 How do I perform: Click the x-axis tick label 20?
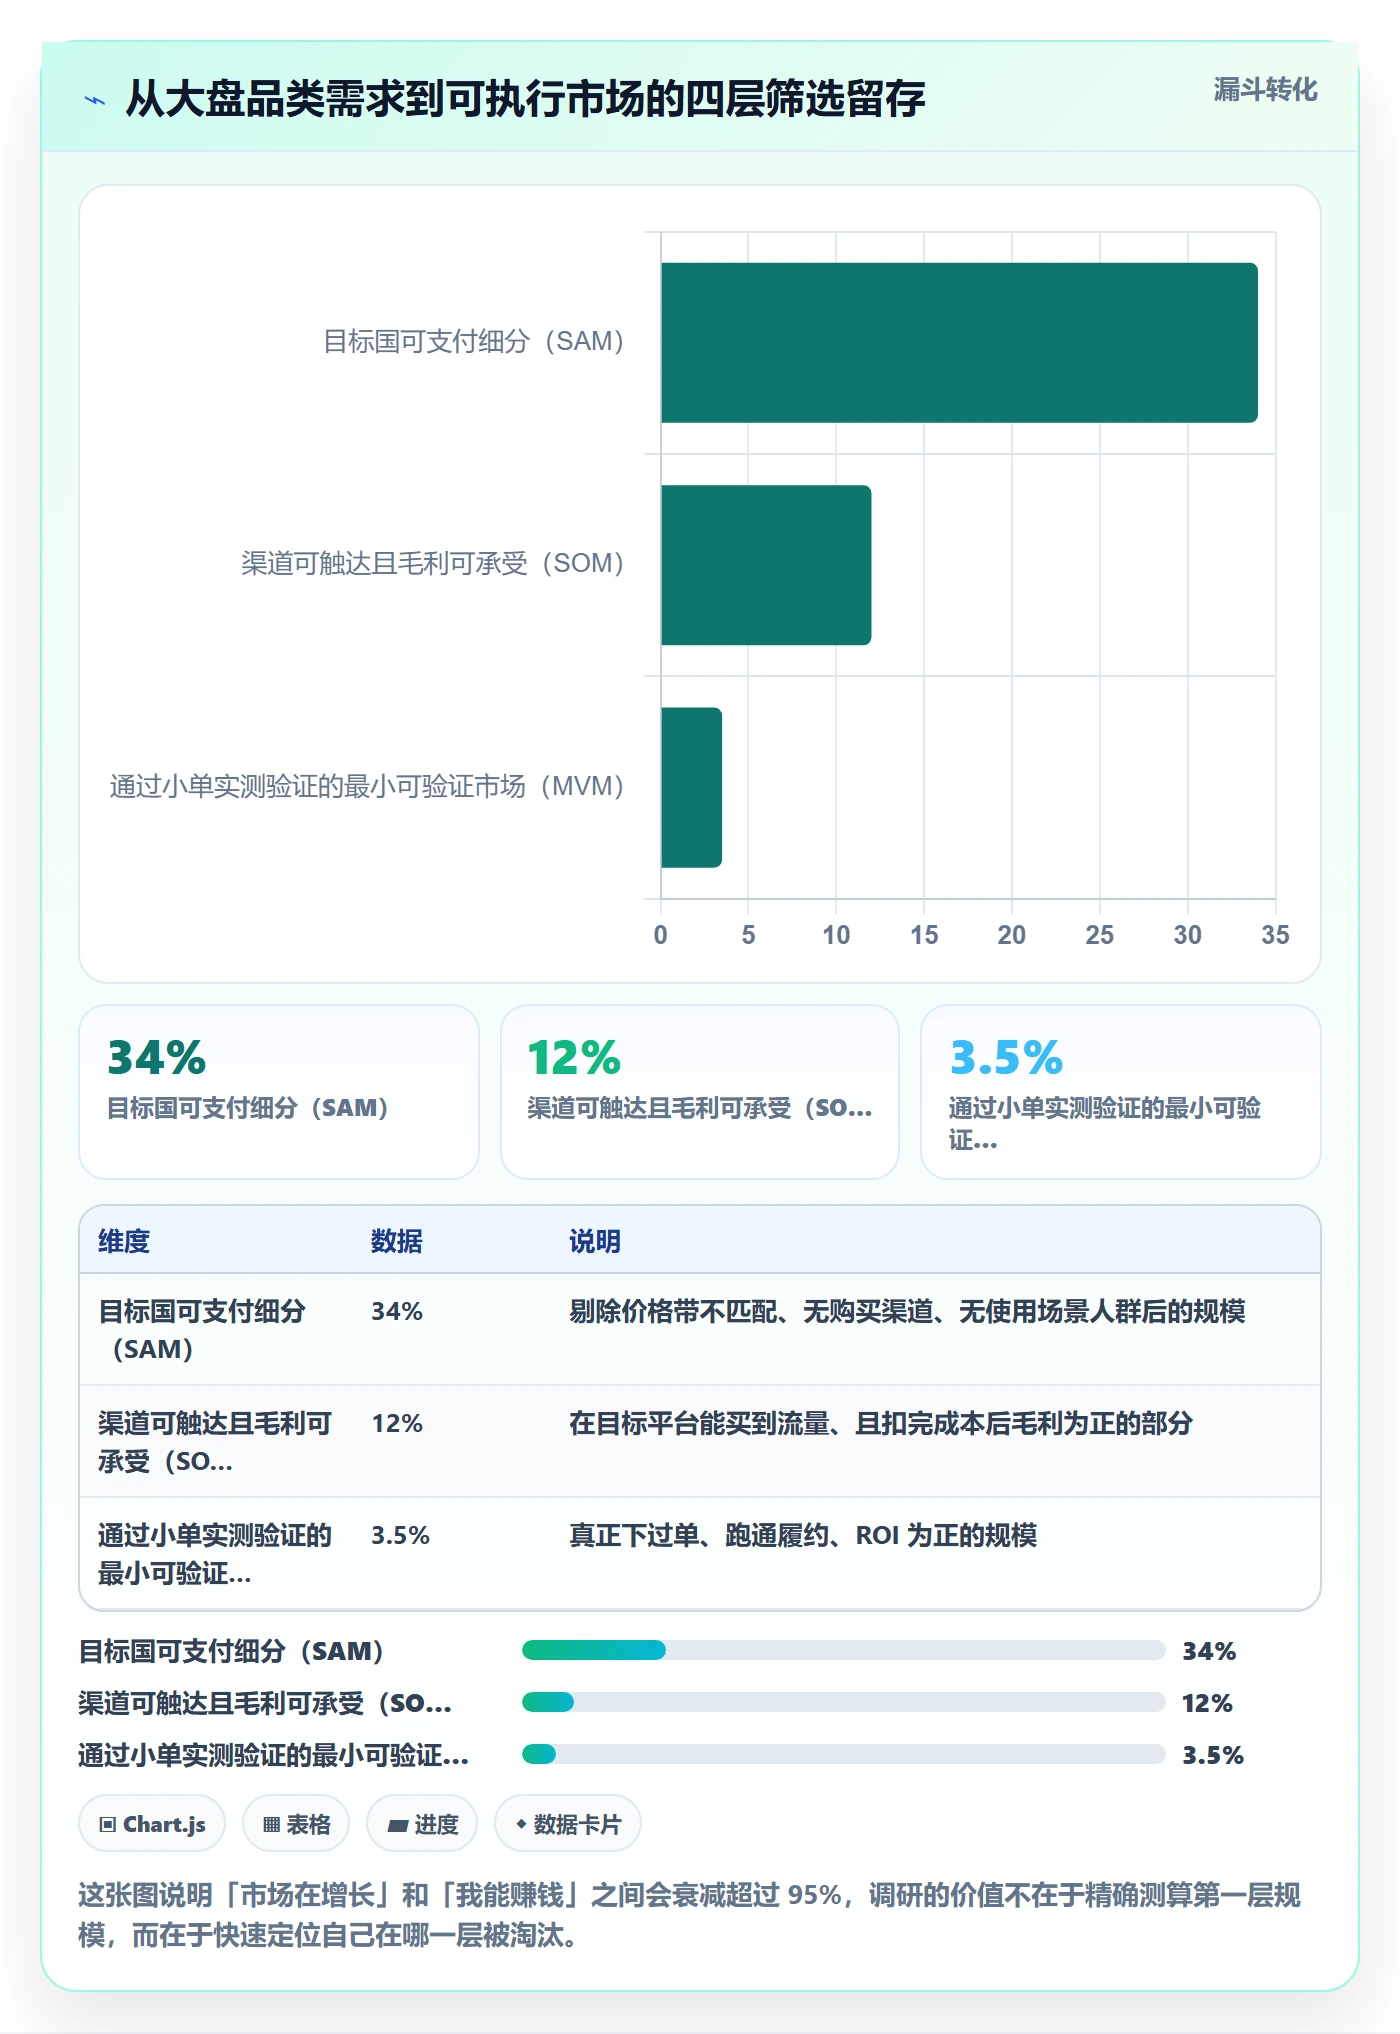point(1011,935)
